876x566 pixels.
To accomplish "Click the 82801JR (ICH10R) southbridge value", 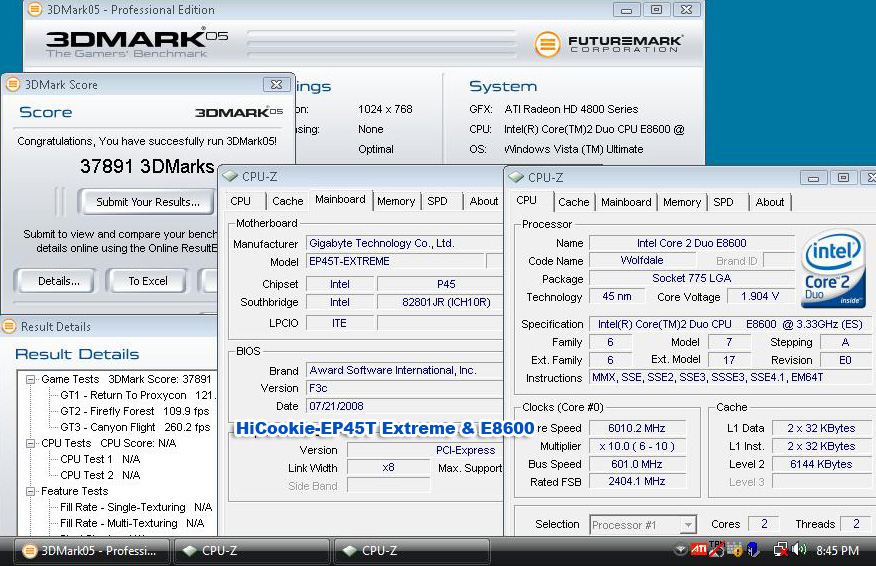I will (x=440, y=302).
